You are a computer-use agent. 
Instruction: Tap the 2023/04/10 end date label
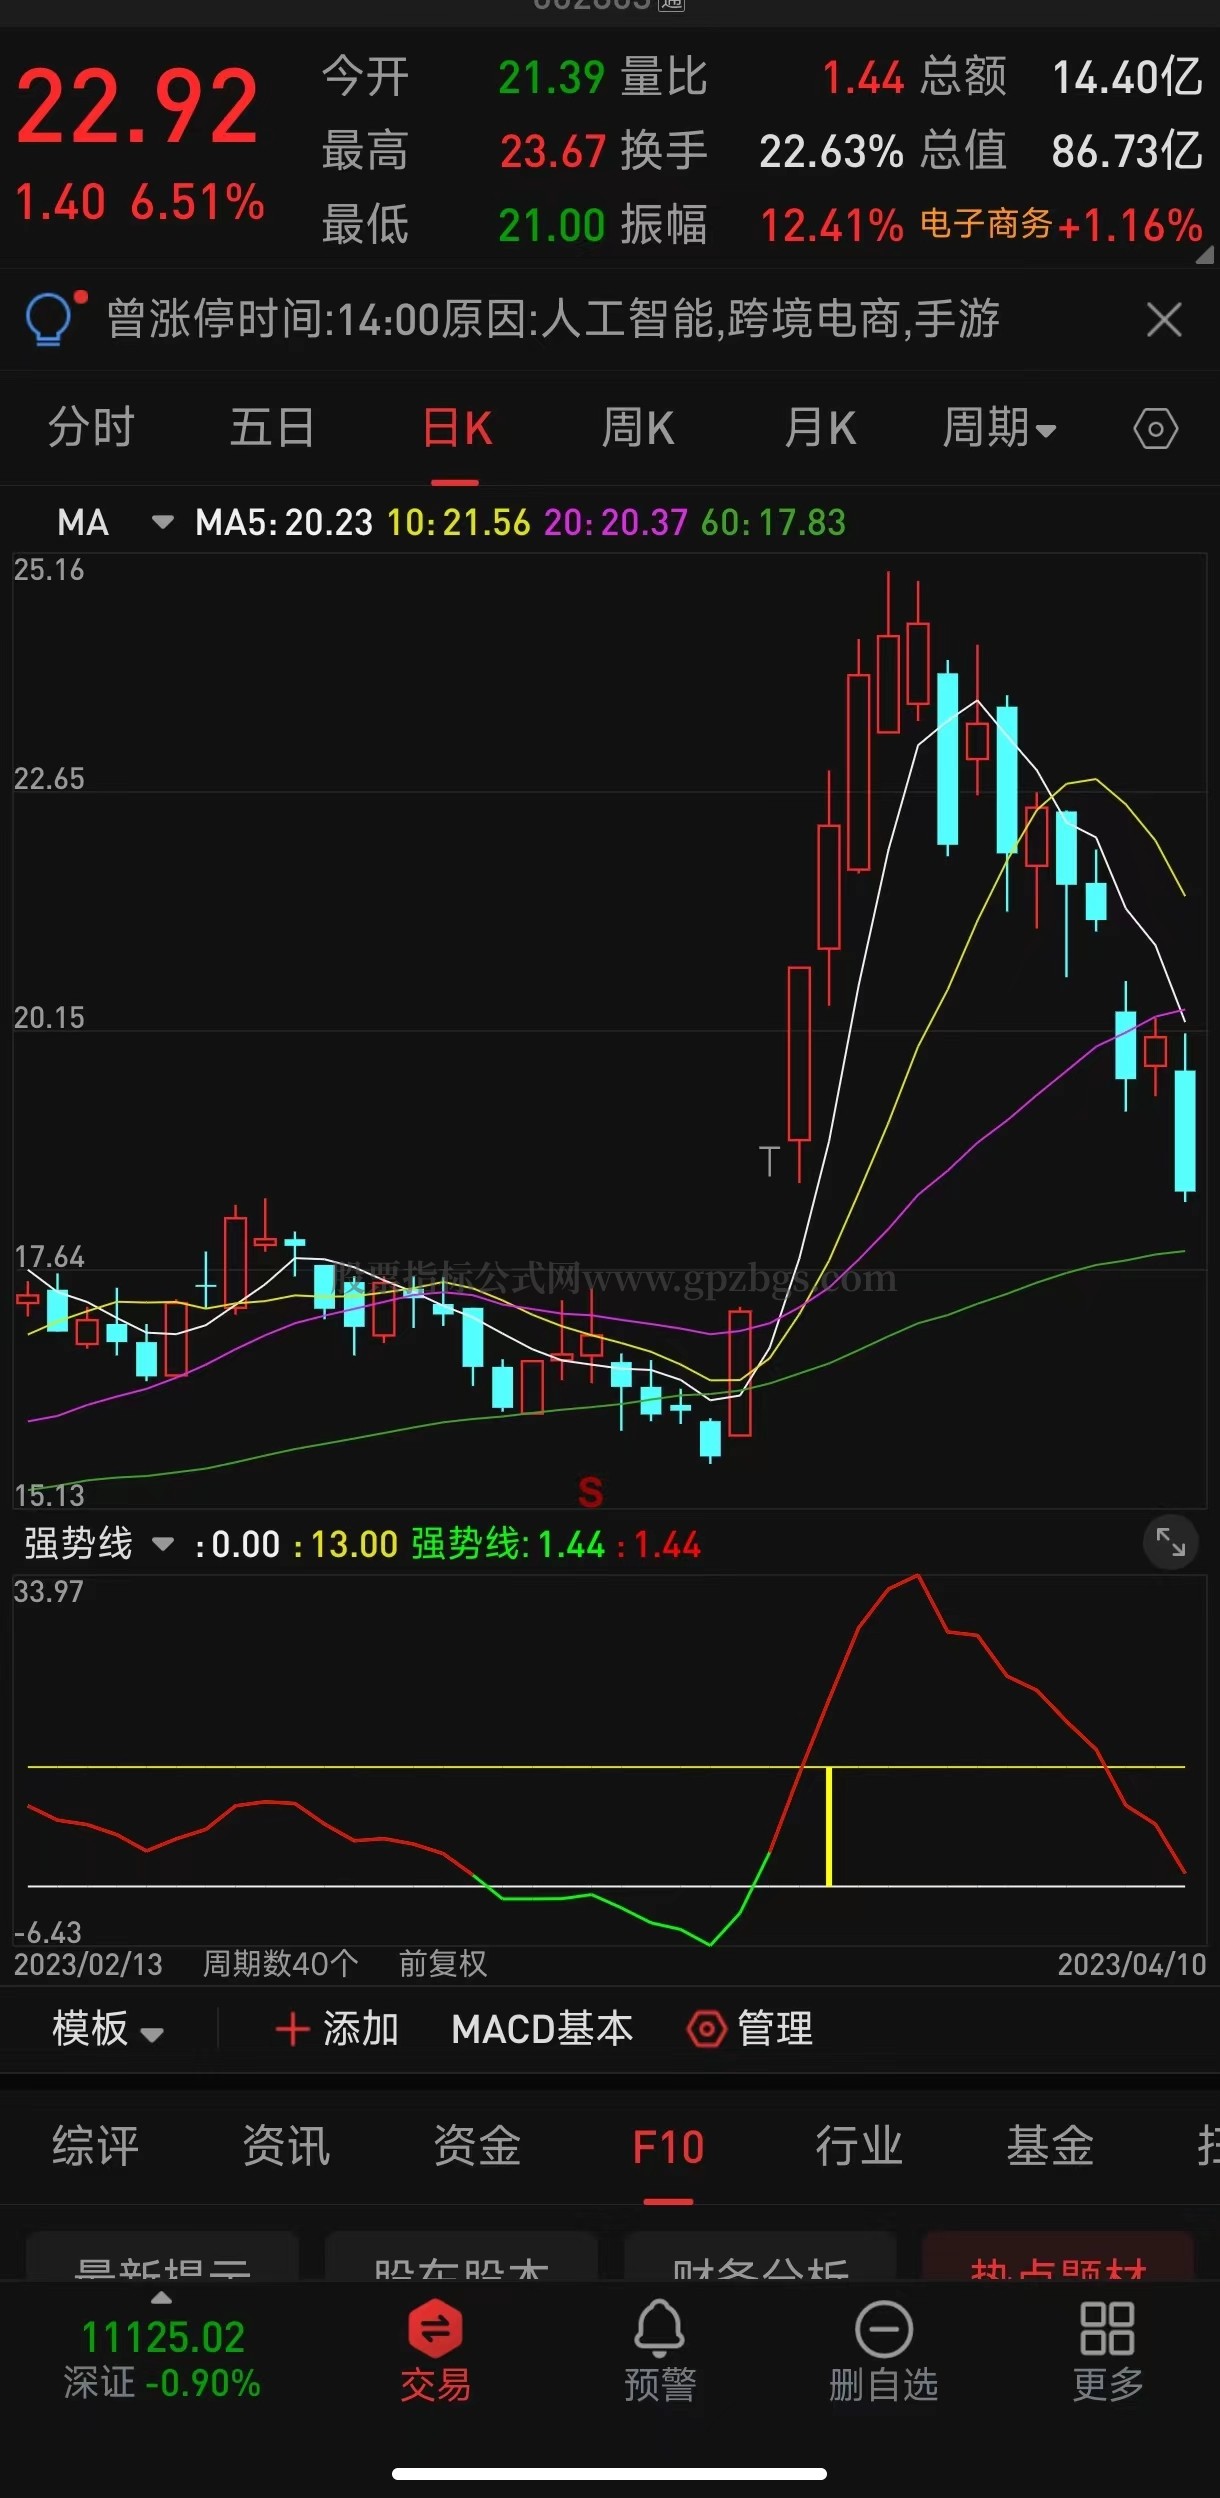pos(1132,1964)
